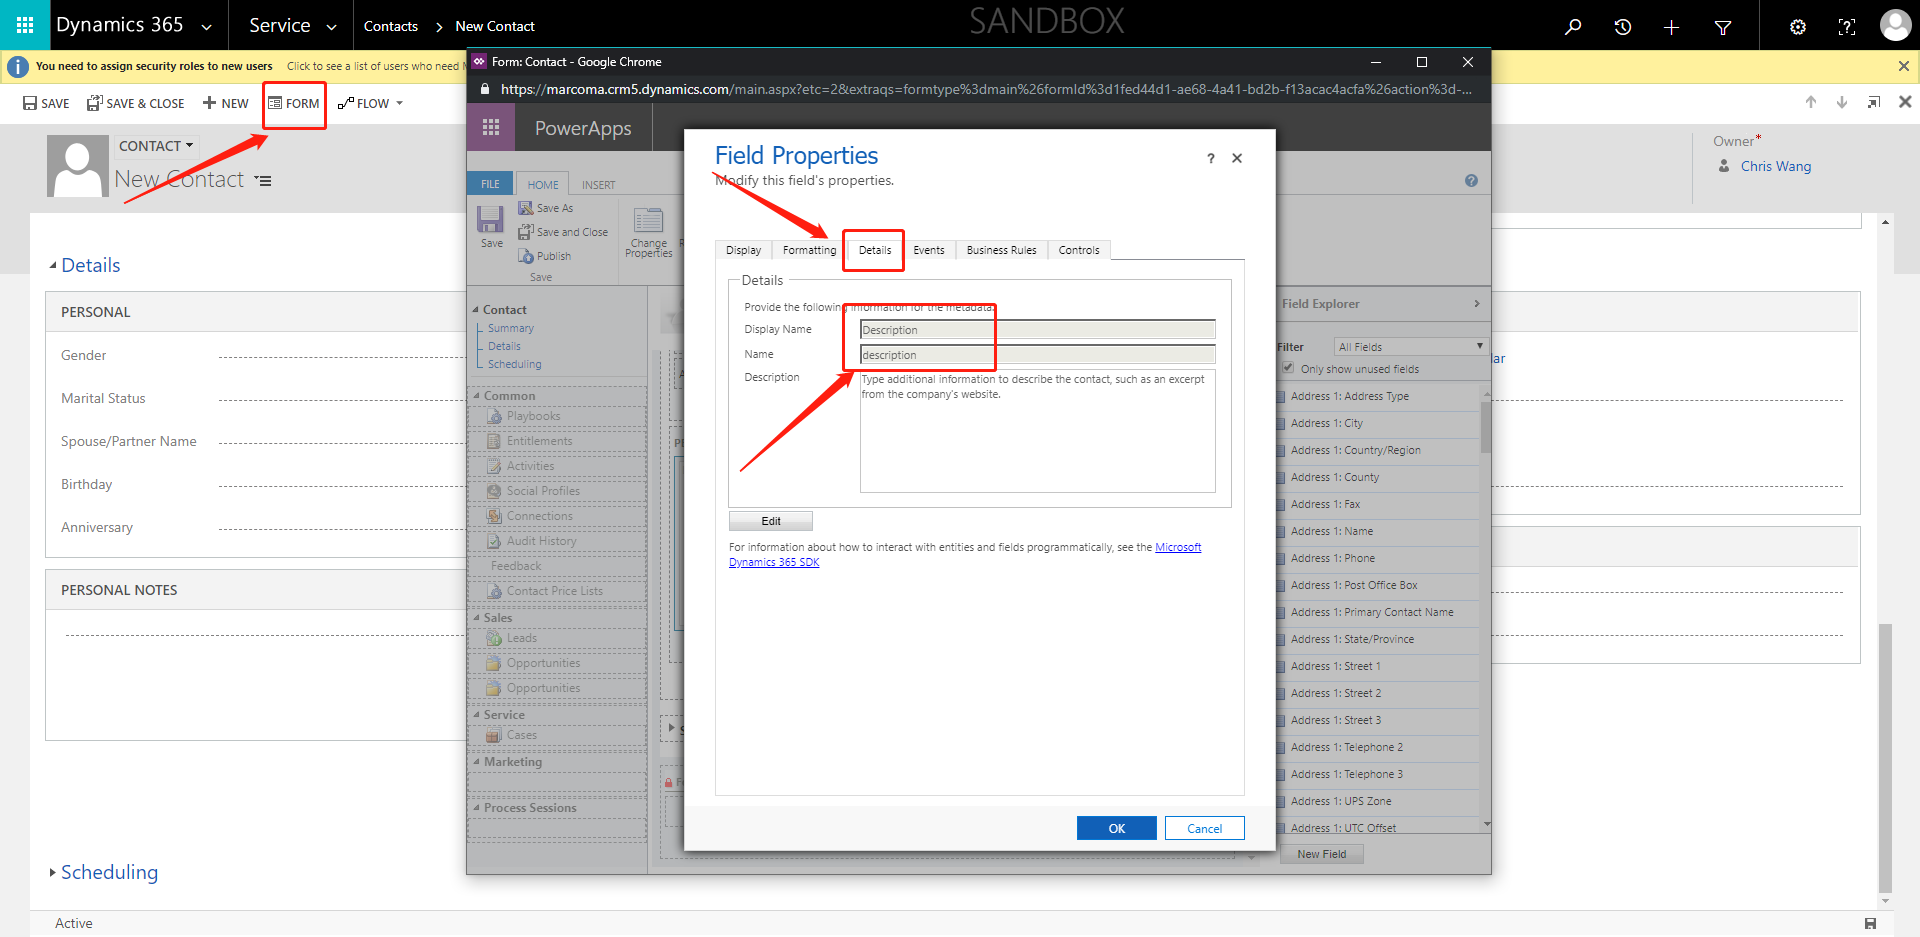1920x937 pixels.
Task: Switch to the INSERT ribbon tab
Action: pyautogui.click(x=598, y=185)
